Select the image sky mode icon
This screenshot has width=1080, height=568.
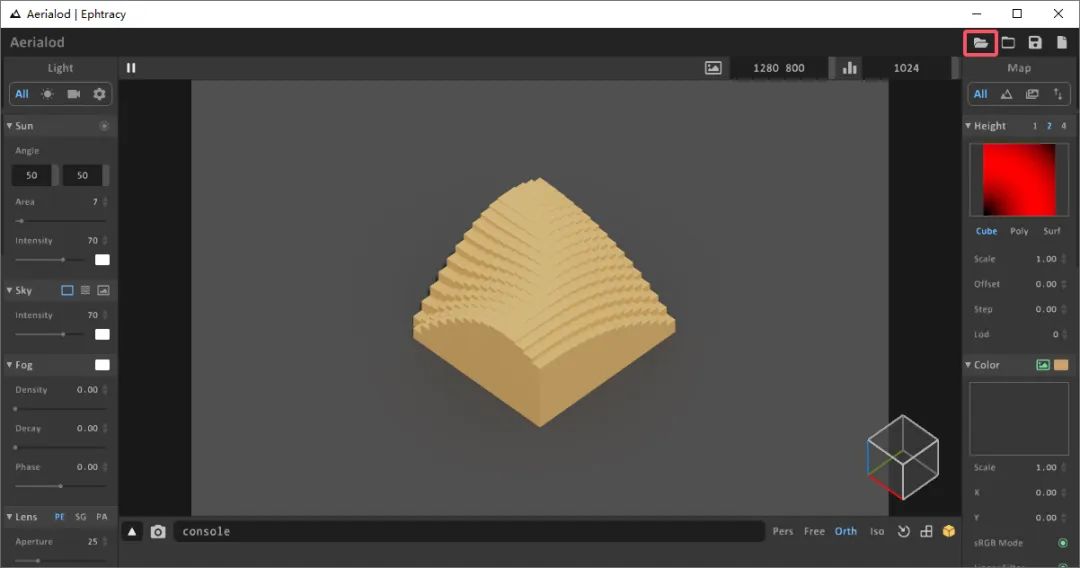coord(103,291)
